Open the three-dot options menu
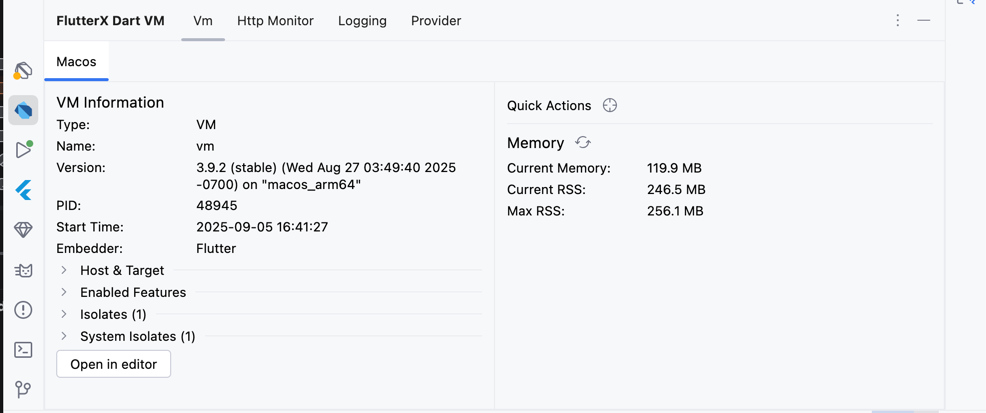The image size is (986, 413). tap(897, 20)
